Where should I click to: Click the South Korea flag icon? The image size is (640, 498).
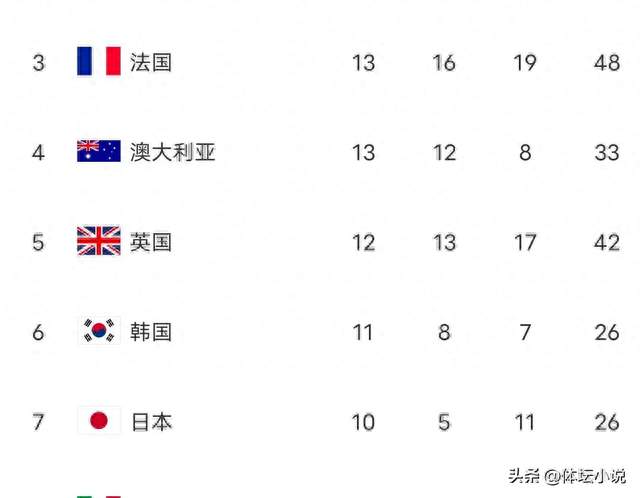[99, 331]
